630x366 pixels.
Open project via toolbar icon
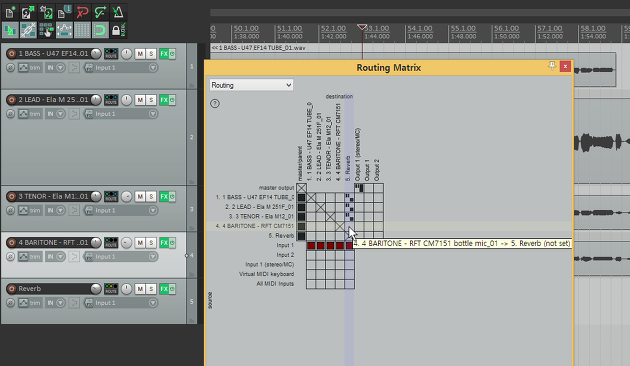[28, 12]
